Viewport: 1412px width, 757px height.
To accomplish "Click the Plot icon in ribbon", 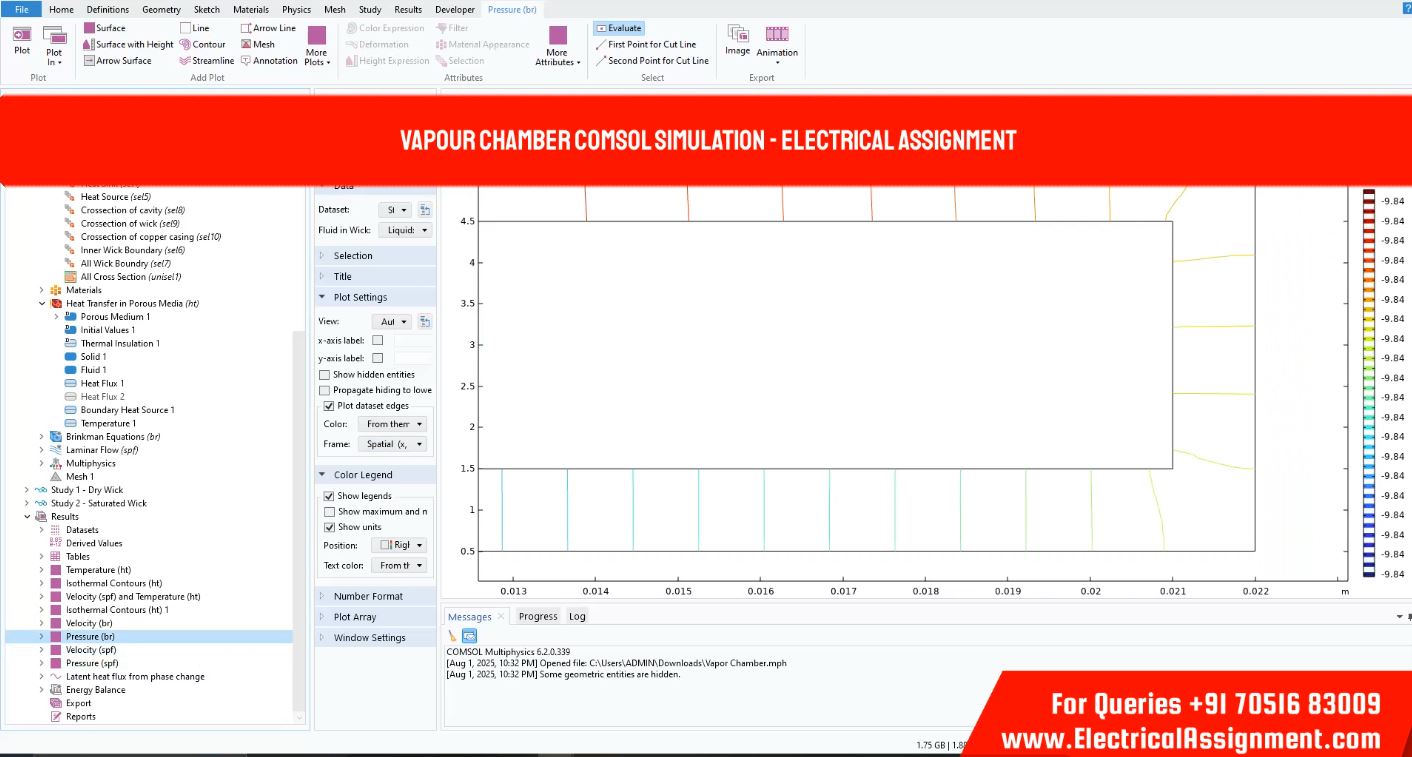I will point(22,40).
